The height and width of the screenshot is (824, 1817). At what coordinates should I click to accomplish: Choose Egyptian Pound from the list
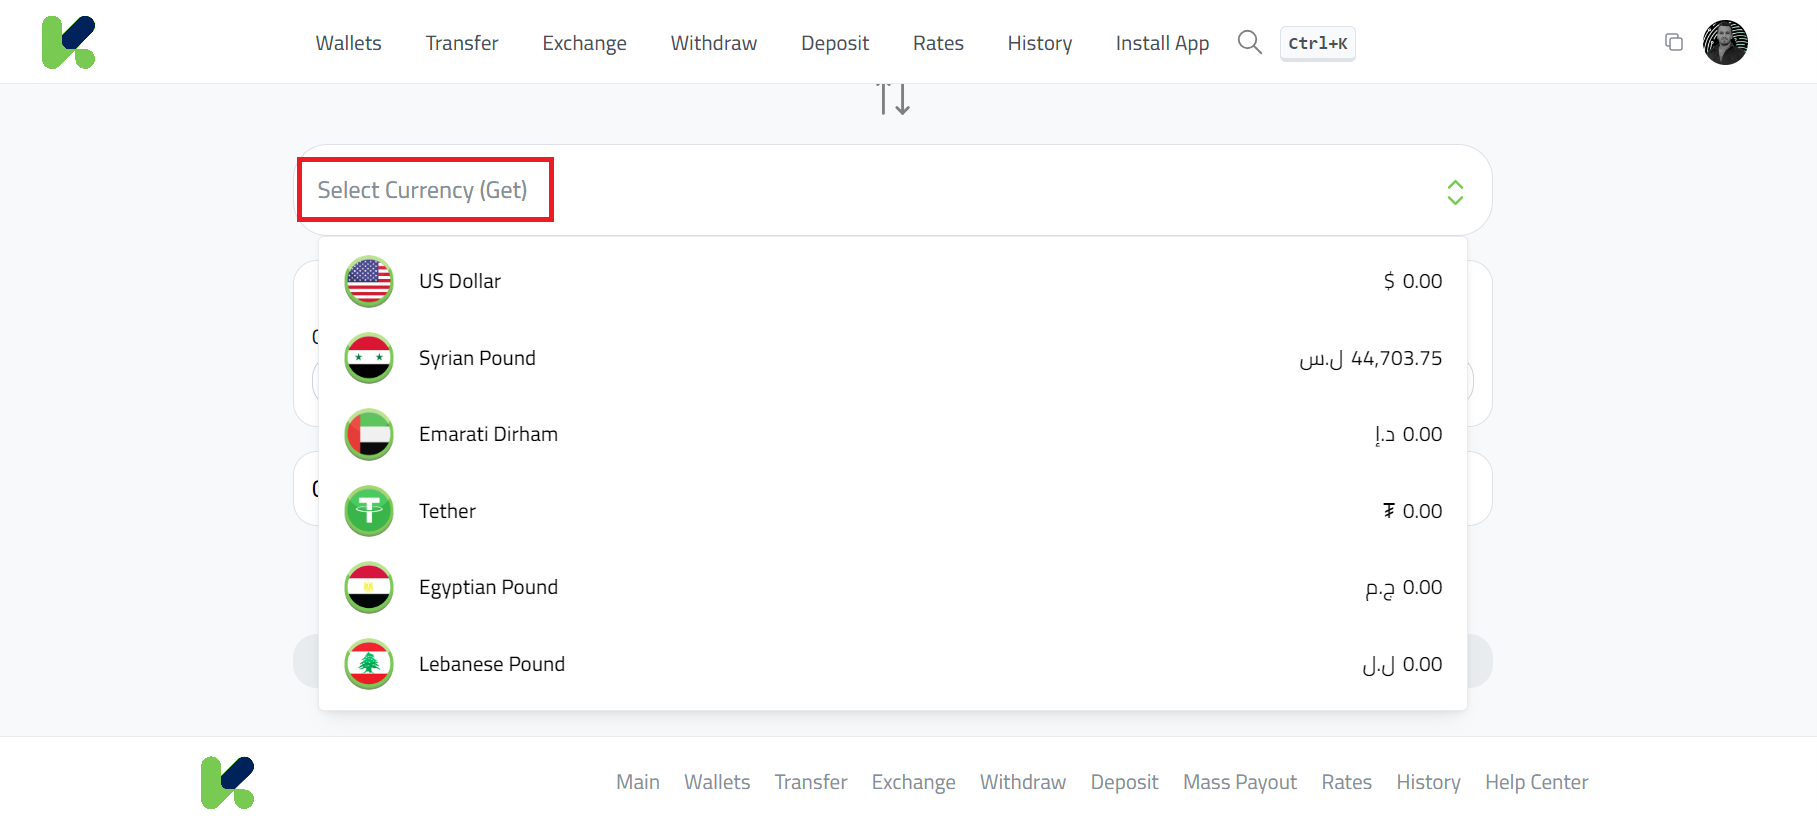coord(893,587)
